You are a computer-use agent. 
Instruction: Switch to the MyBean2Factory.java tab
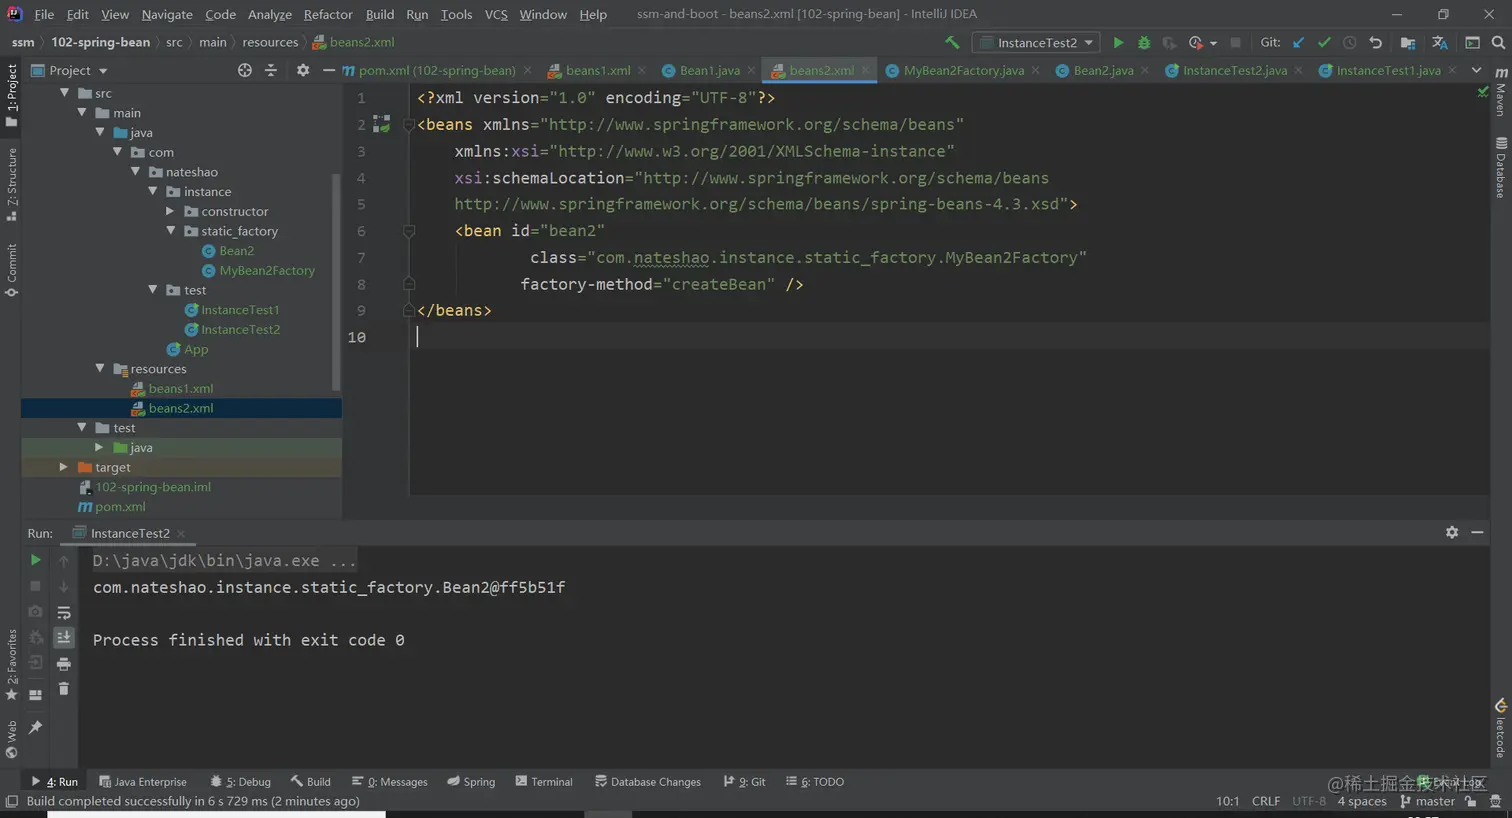coord(963,70)
